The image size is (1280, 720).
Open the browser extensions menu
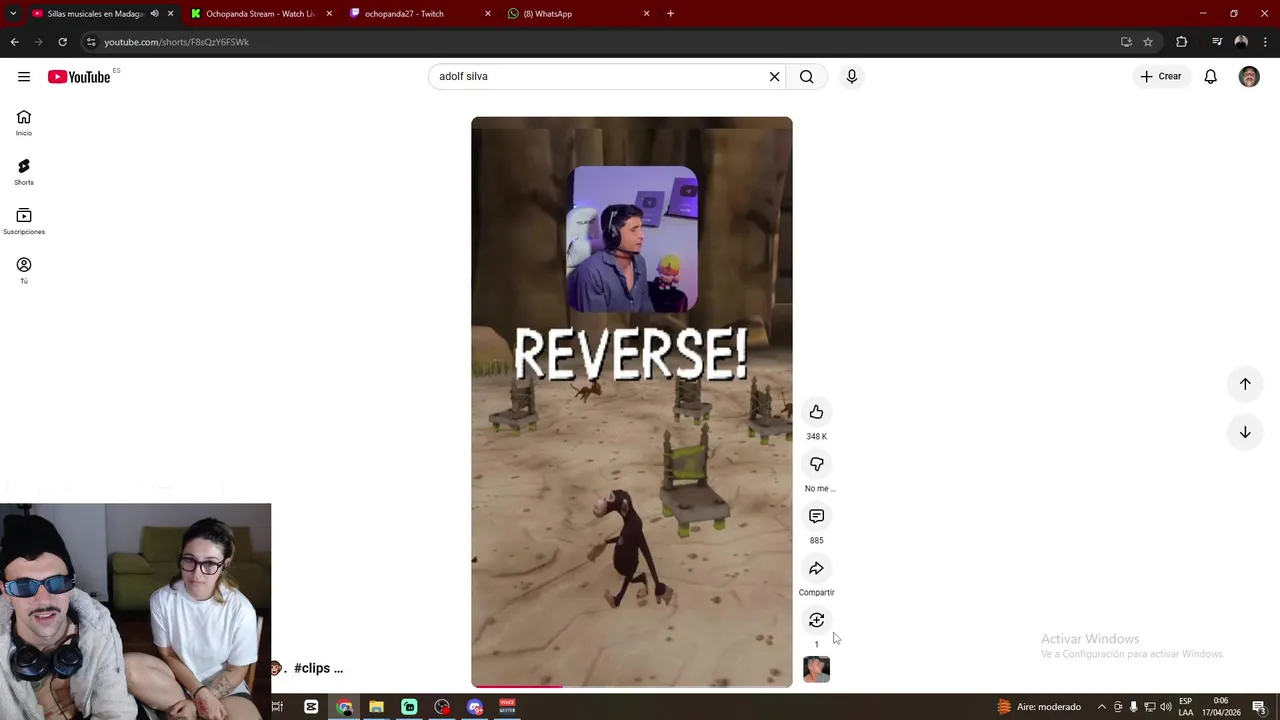(1181, 42)
